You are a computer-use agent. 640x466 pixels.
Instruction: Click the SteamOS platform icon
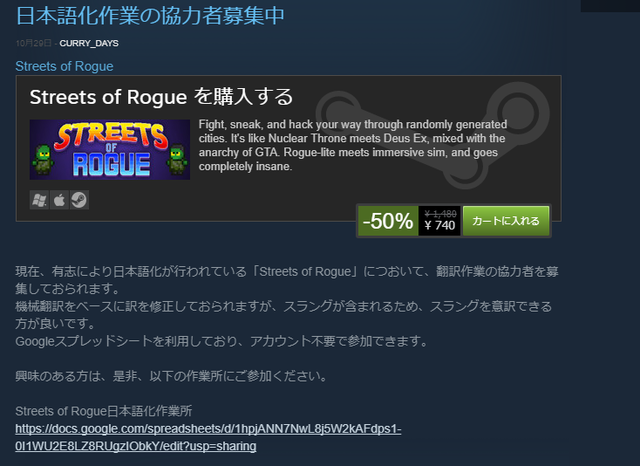click(79, 200)
